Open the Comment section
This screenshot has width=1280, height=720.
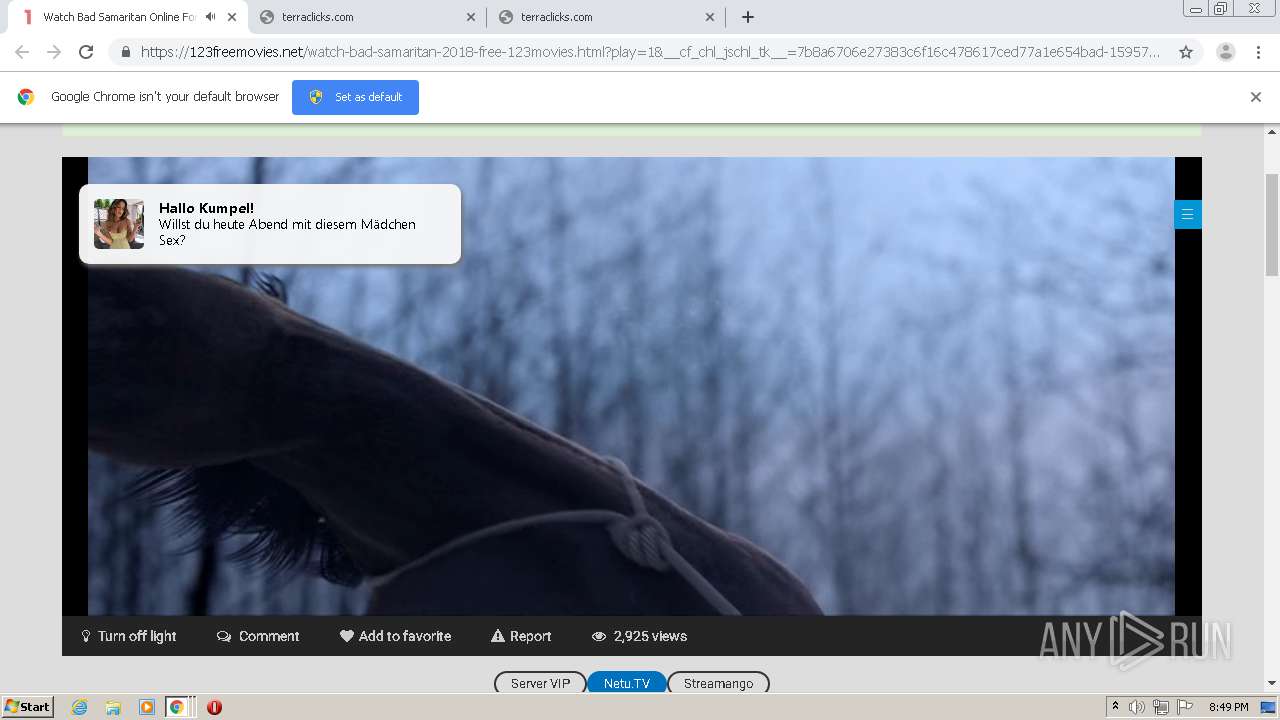tap(258, 636)
